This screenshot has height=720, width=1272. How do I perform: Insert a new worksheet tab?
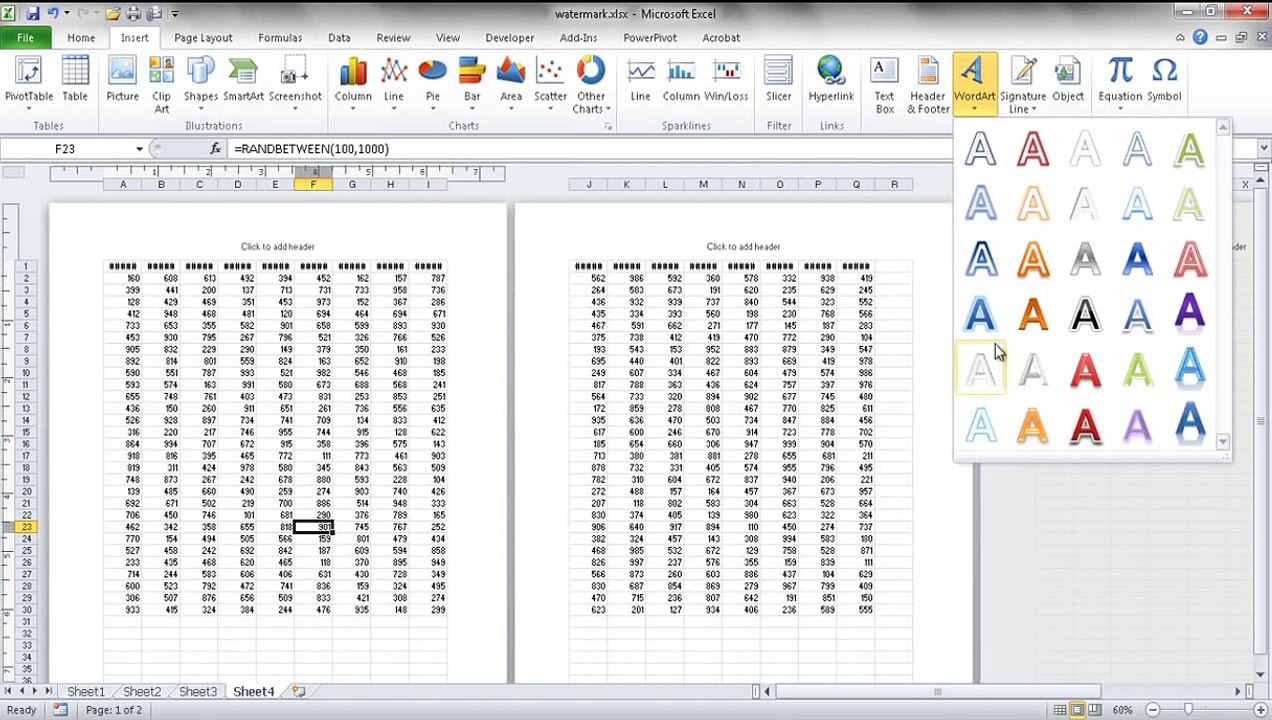pos(299,691)
